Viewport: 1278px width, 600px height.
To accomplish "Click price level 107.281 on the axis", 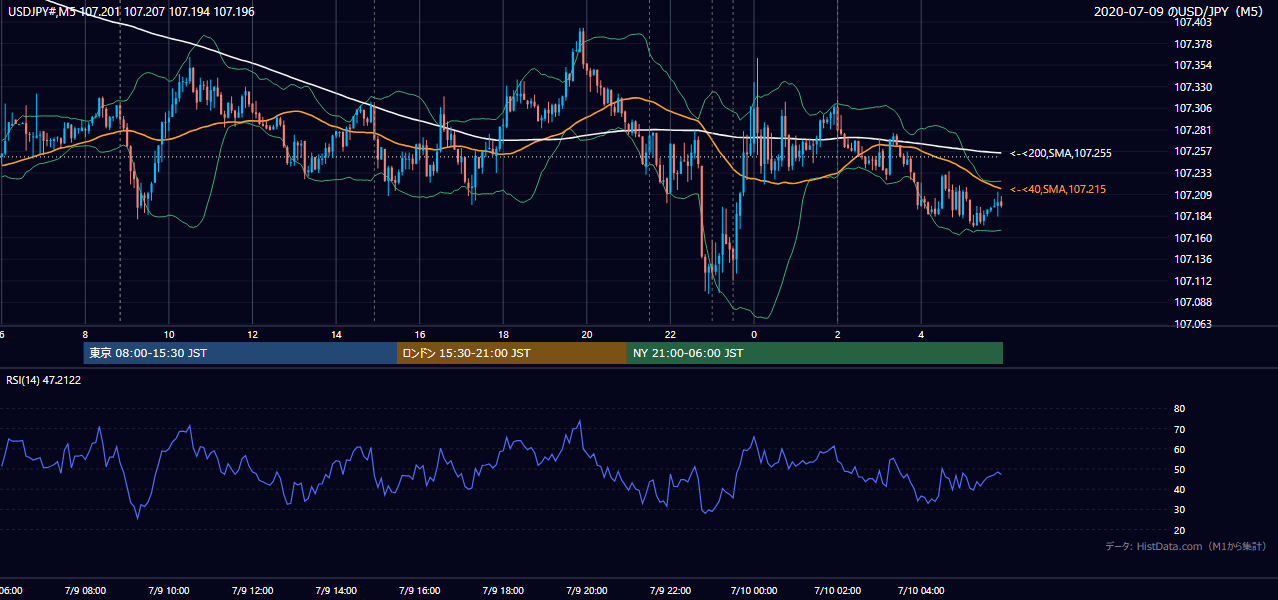I will (x=1193, y=130).
